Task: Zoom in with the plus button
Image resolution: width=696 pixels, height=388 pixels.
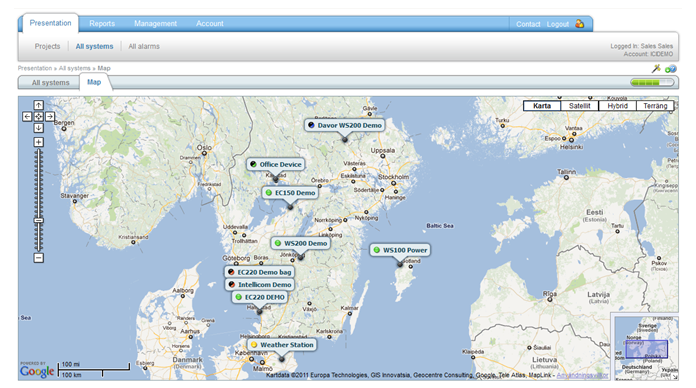Action: tap(39, 142)
